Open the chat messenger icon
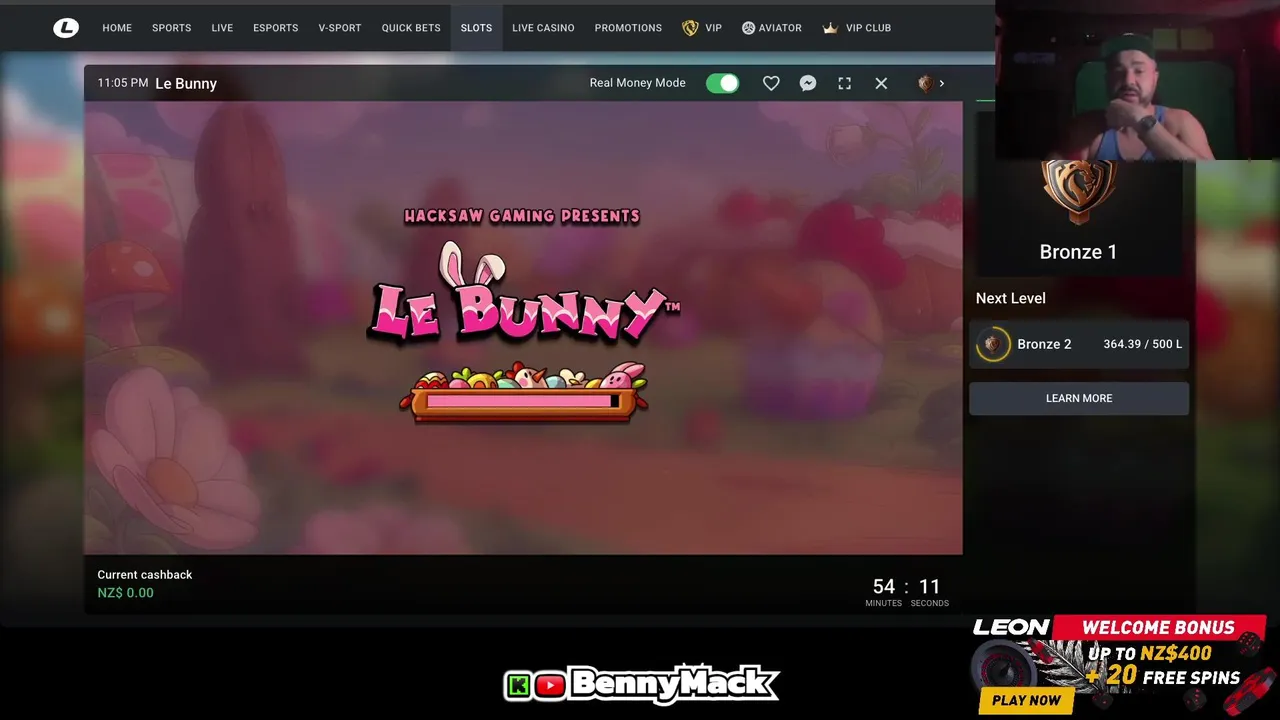 click(808, 83)
